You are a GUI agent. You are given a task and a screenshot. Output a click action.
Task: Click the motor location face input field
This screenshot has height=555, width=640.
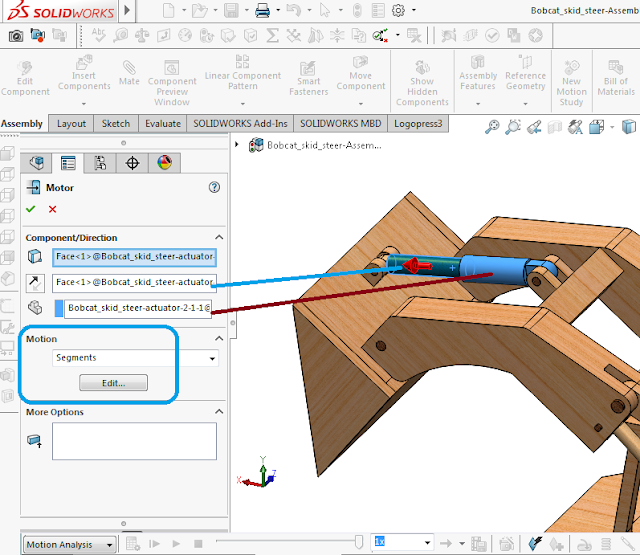click(x=134, y=257)
